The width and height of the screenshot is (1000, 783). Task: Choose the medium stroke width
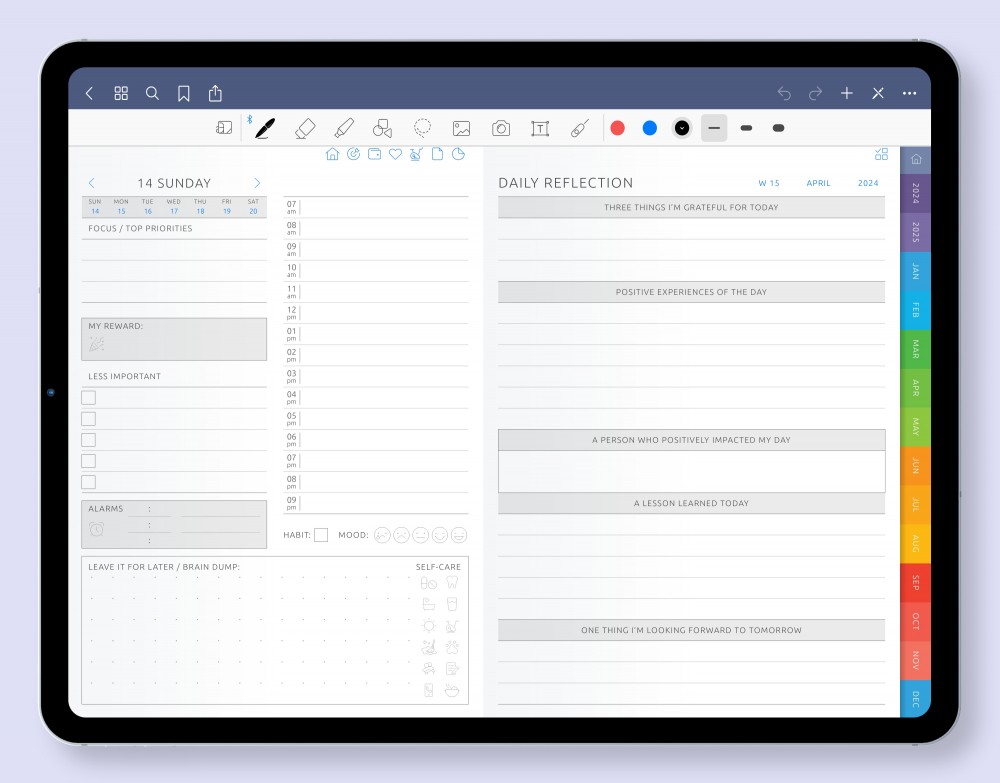pyautogui.click(x=746, y=128)
